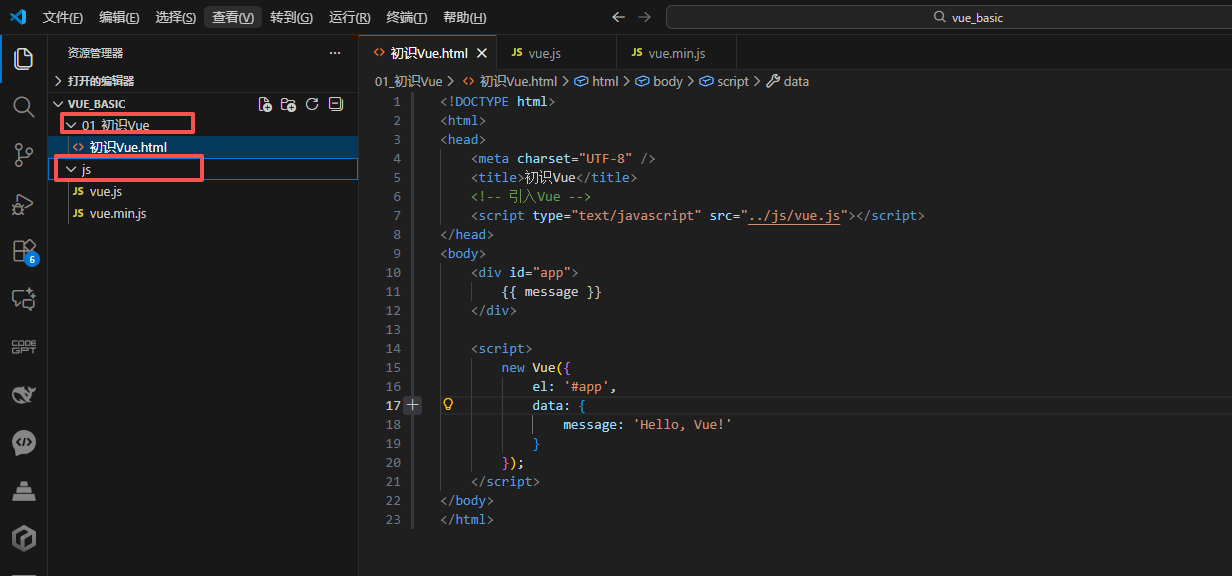
Task: Click line number 23 in the gutter
Action: click(x=393, y=519)
